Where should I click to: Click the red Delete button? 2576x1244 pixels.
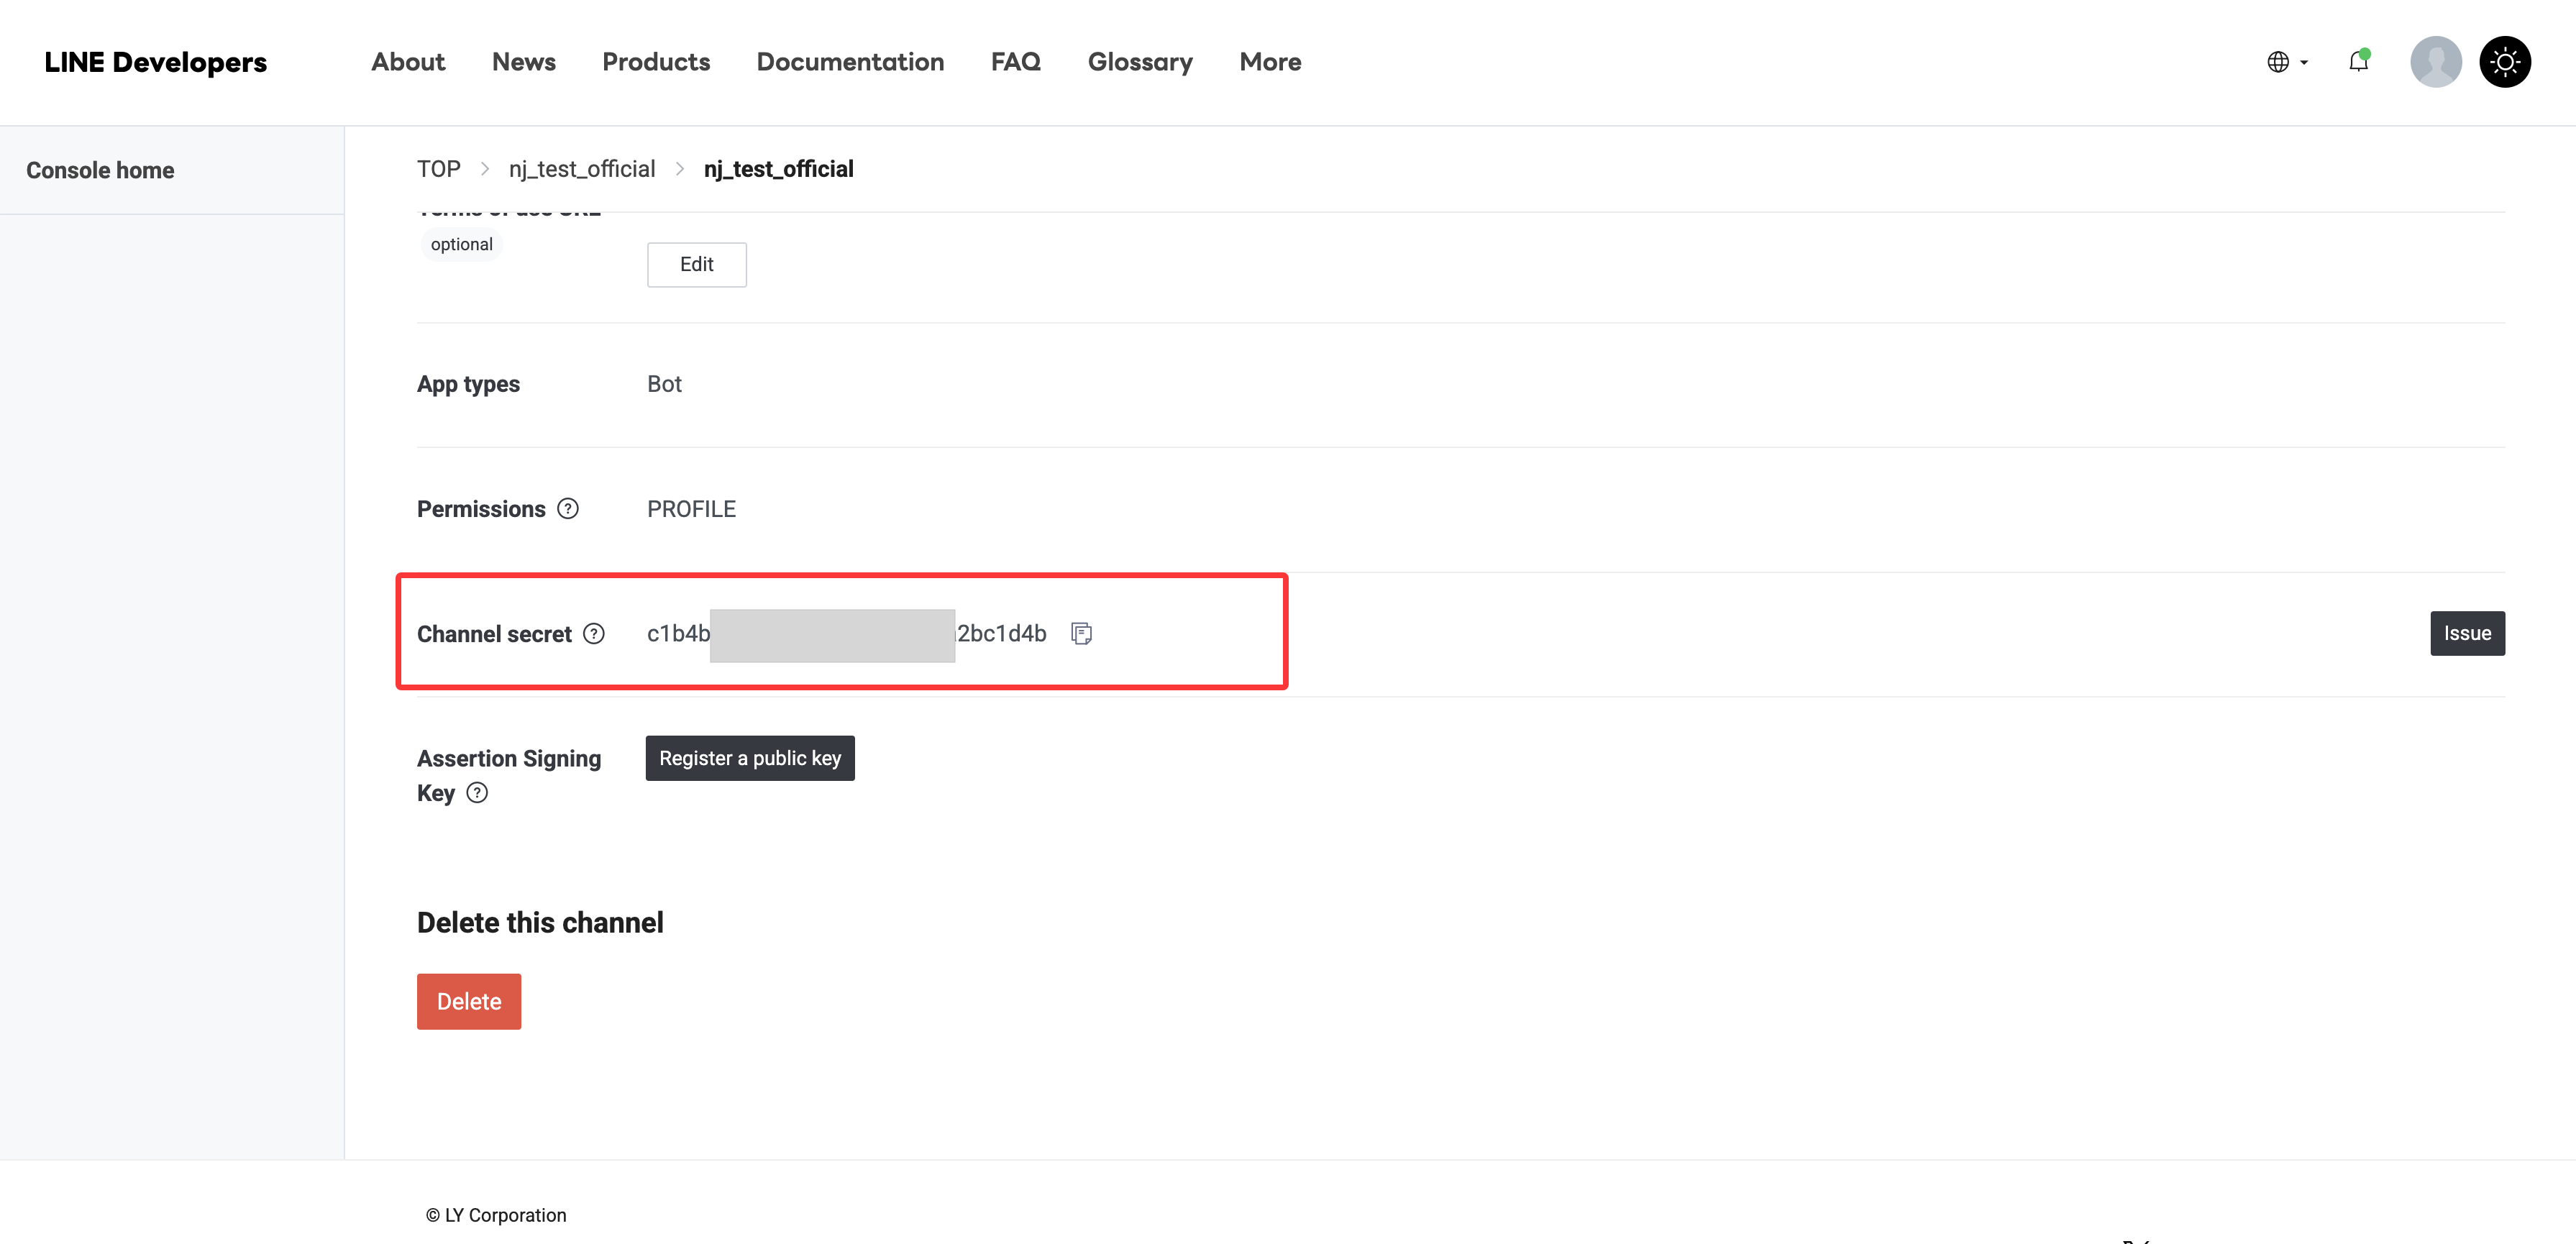[x=469, y=1001]
